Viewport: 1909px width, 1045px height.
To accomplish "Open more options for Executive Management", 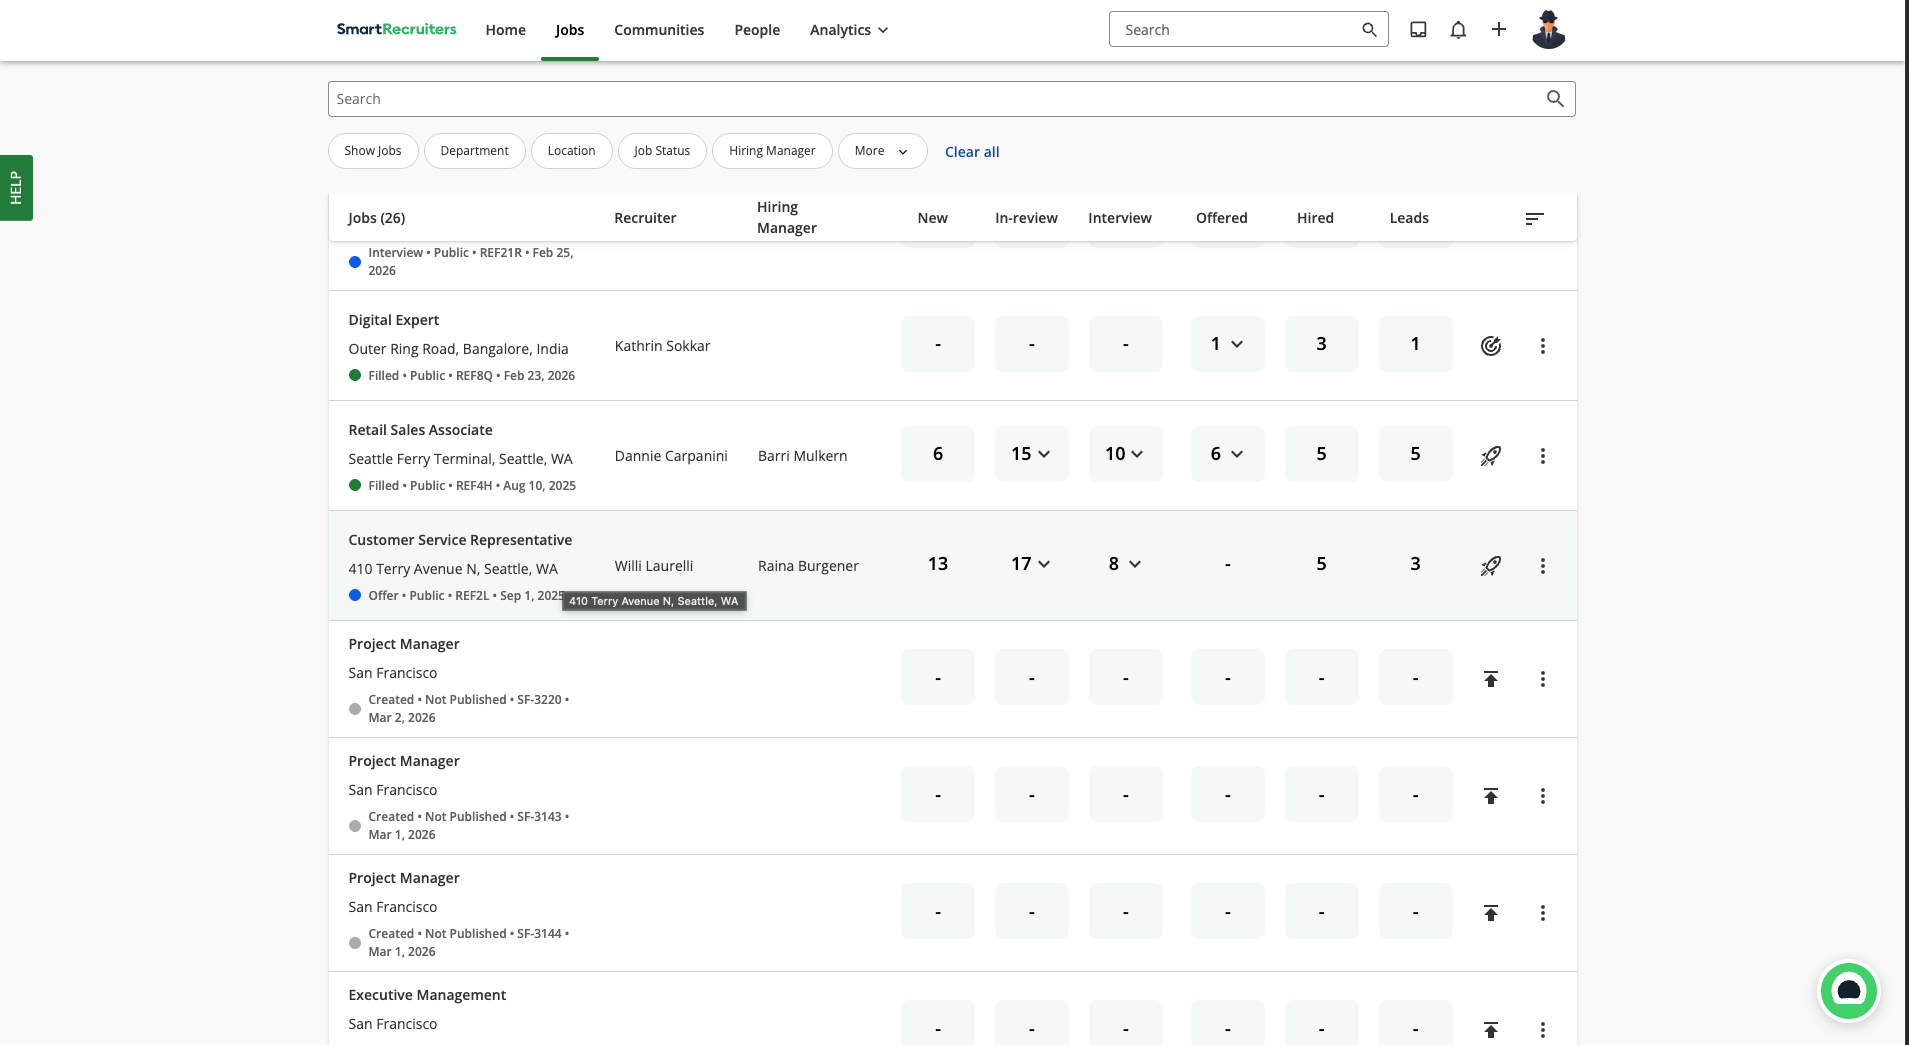I will (1542, 1030).
